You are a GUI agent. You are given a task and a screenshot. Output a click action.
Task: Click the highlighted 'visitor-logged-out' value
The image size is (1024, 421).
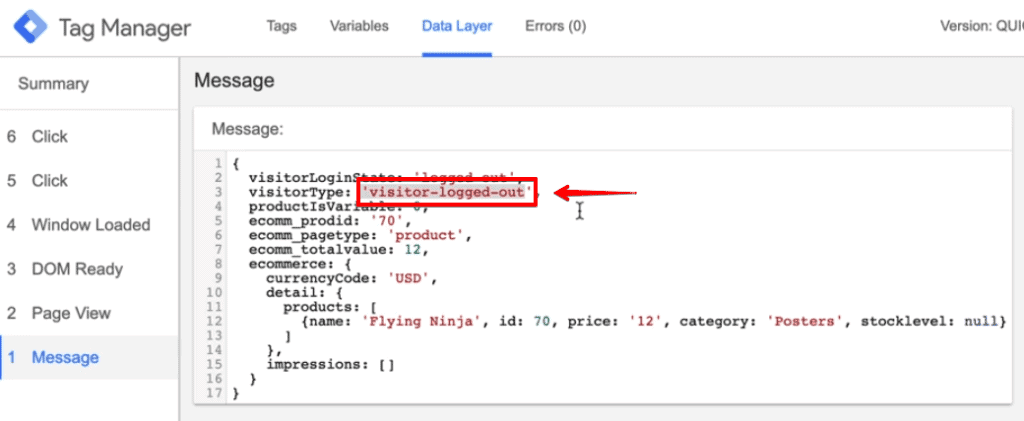click(447, 192)
